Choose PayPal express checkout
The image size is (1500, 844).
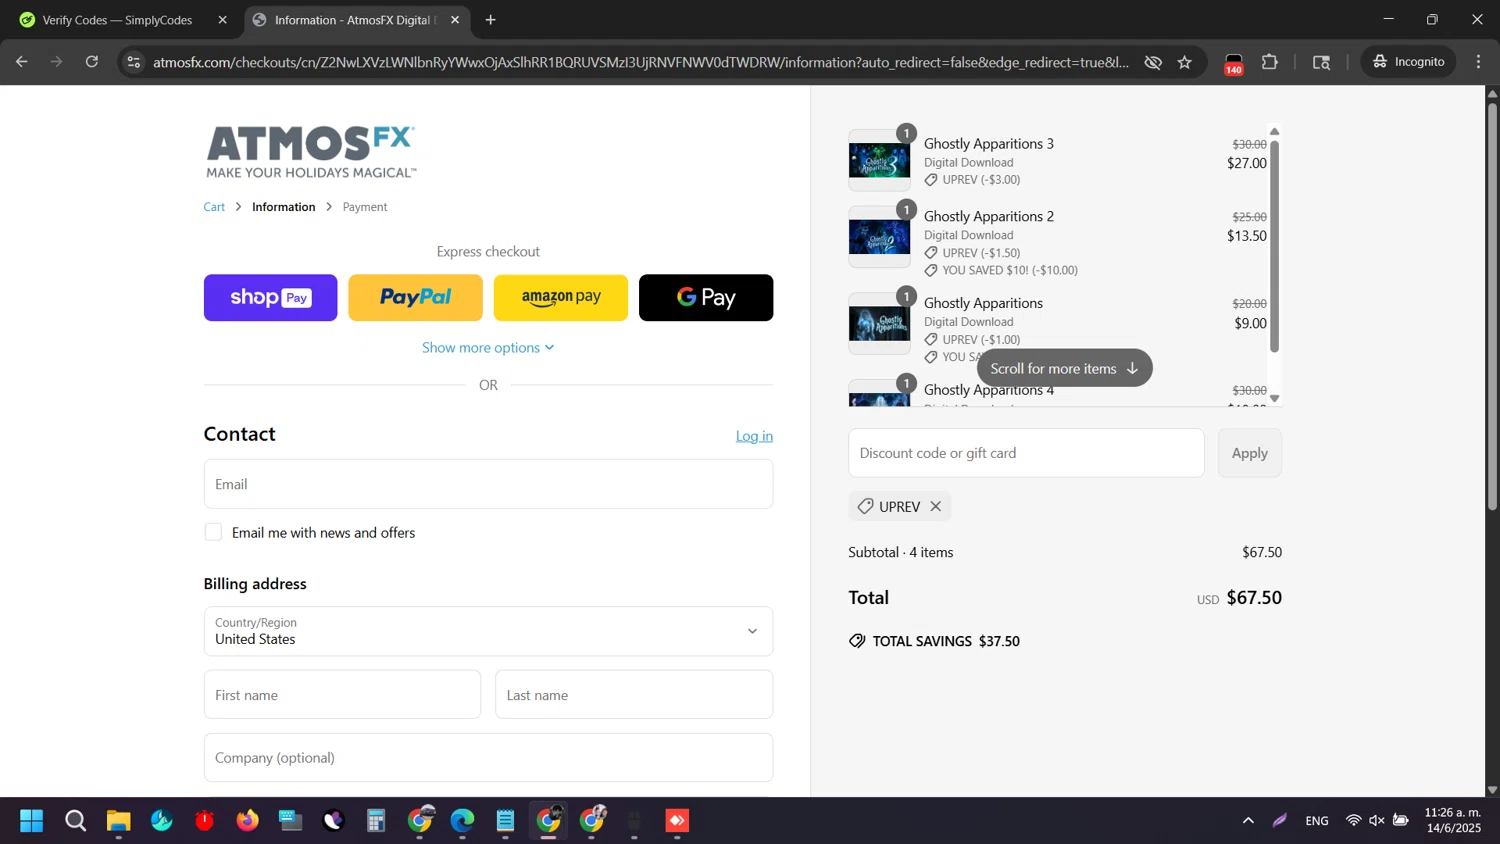pos(415,297)
